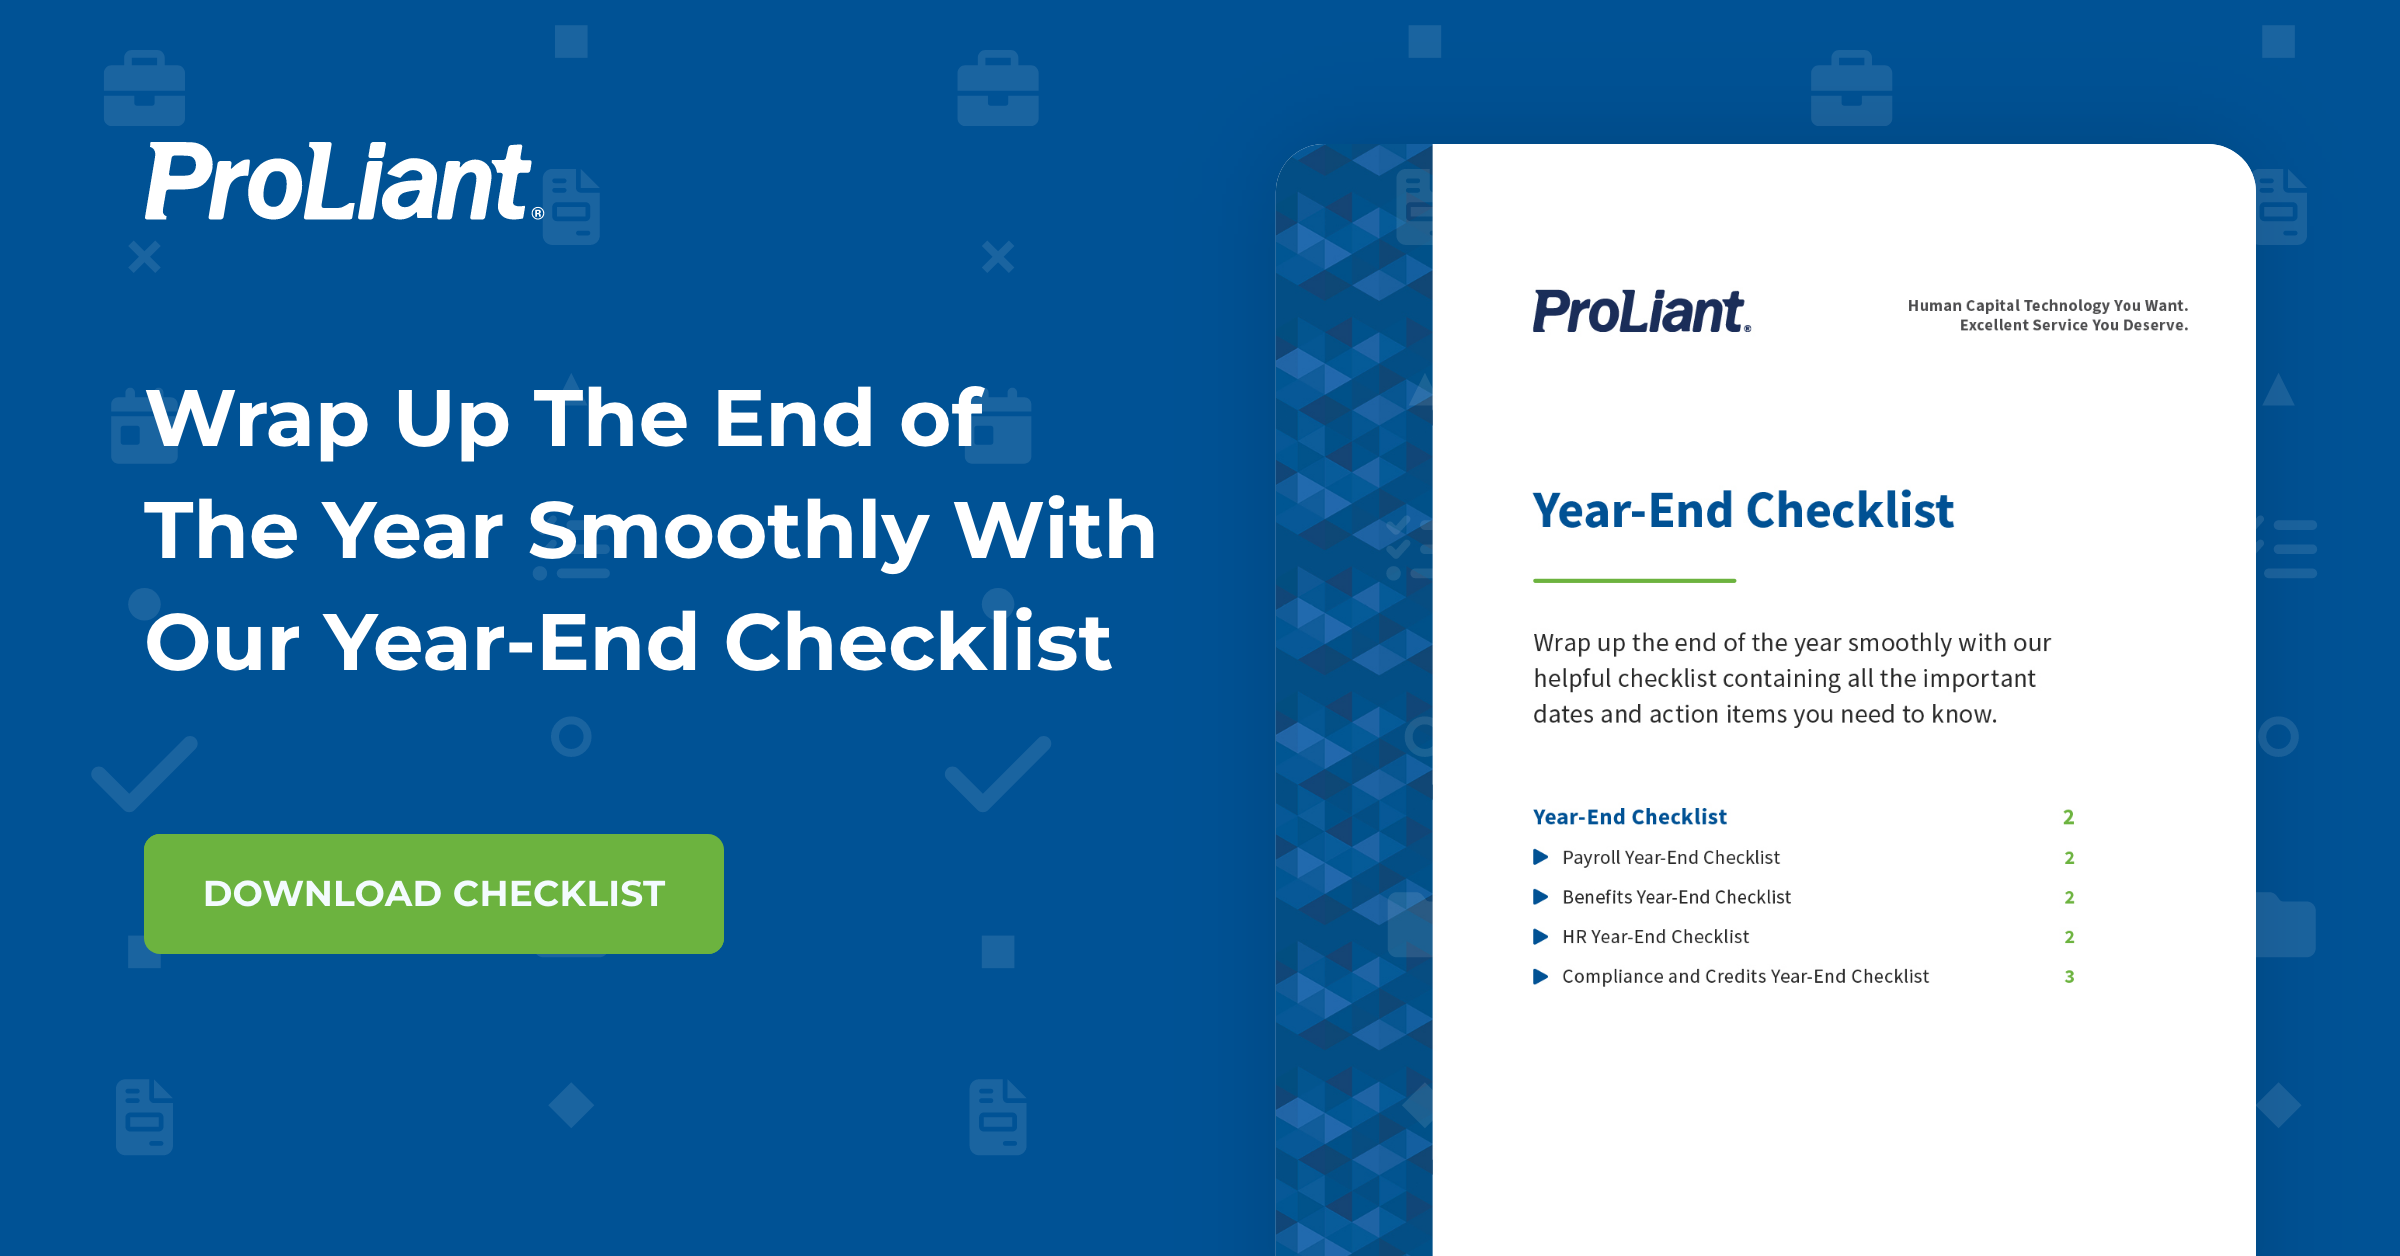Click the document icon bottom-left
The height and width of the screenshot is (1256, 2400).
point(144,1116)
